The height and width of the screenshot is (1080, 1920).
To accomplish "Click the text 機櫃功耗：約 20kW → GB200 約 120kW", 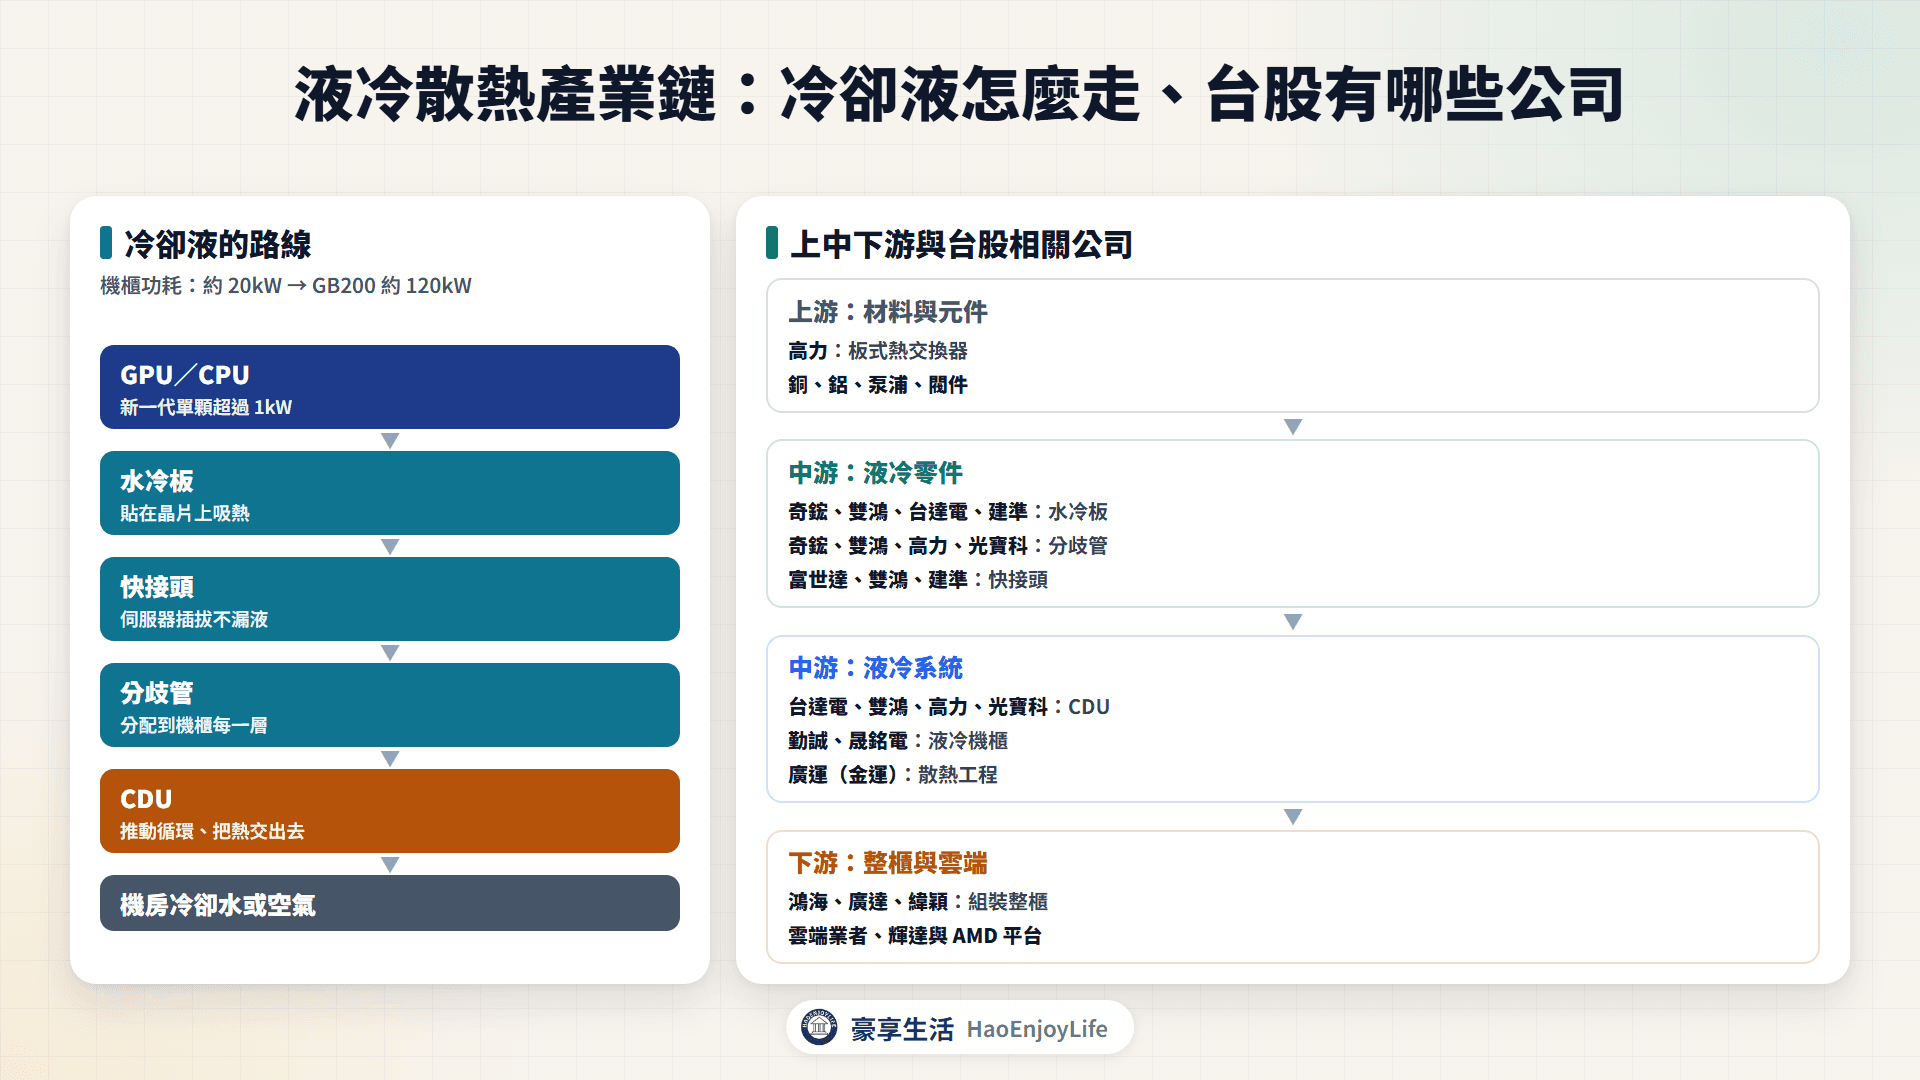I will click(286, 286).
